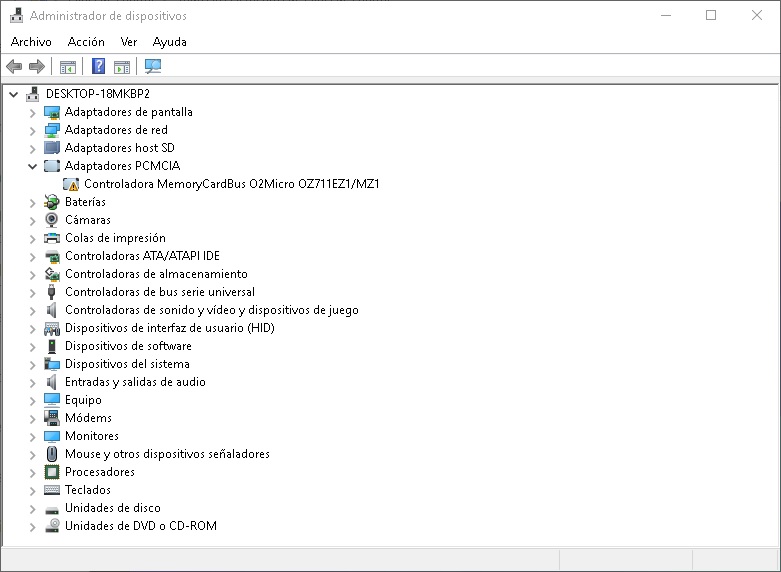Image resolution: width=781 pixels, height=572 pixels.
Task: Expand the Cámaras chevron
Action: coord(32,220)
